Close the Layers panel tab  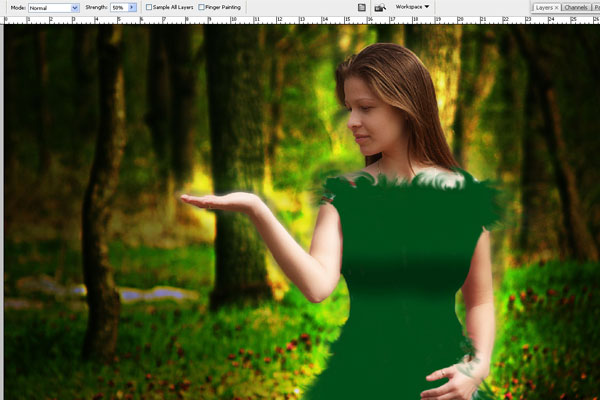pos(556,7)
